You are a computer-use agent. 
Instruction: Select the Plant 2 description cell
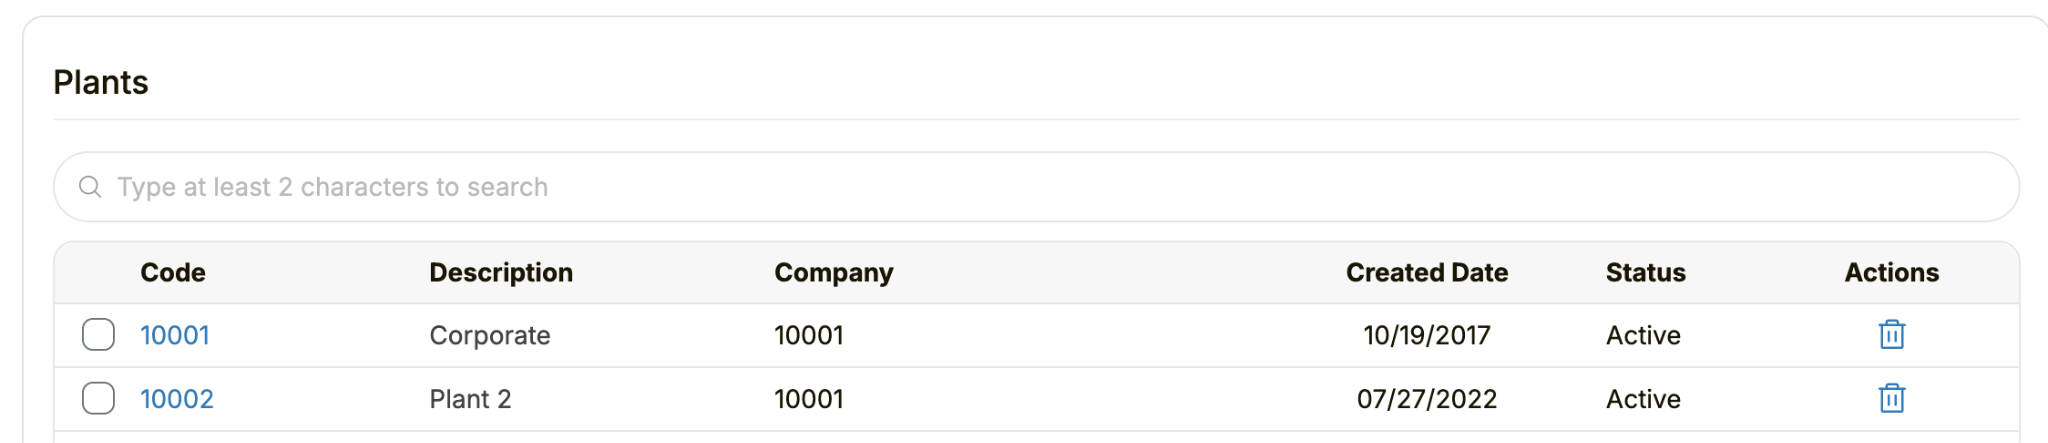(x=470, y=399)
